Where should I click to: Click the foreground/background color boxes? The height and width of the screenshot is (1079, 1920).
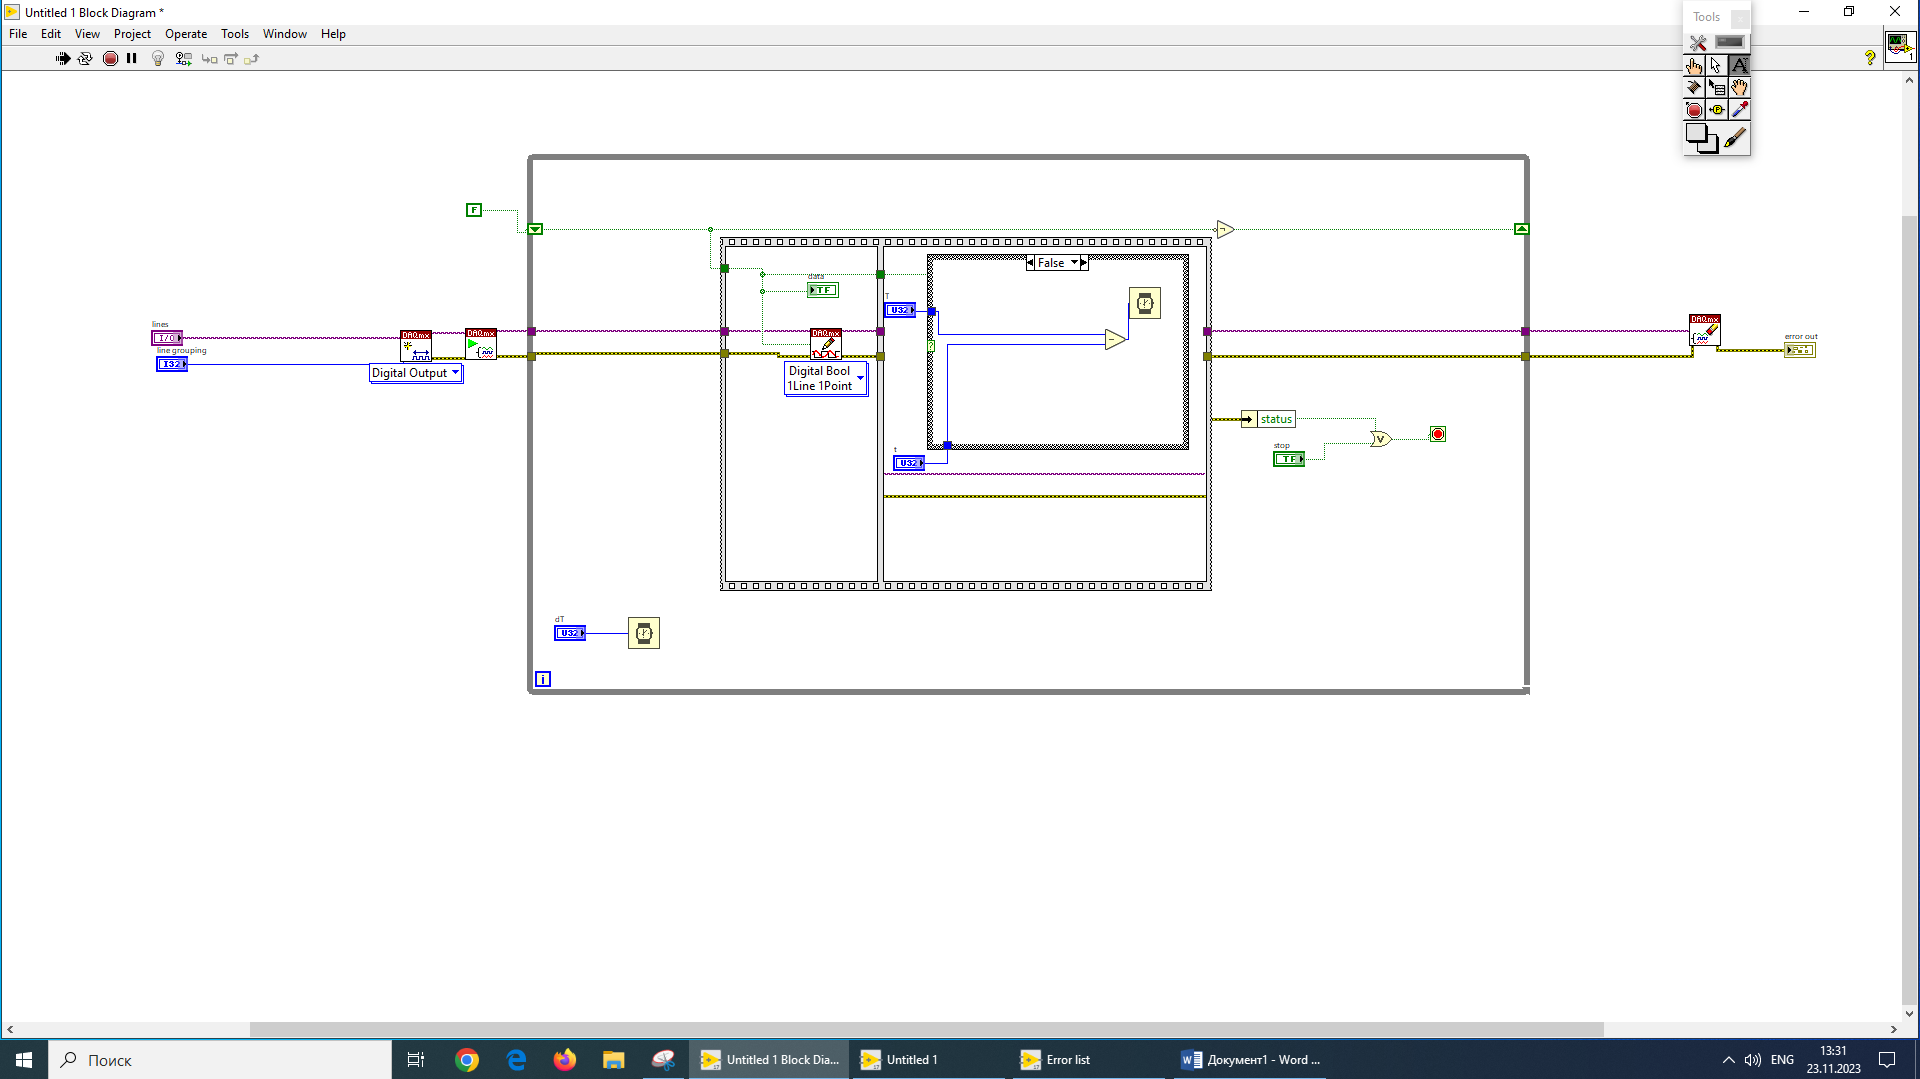(x=1701, y=138)
